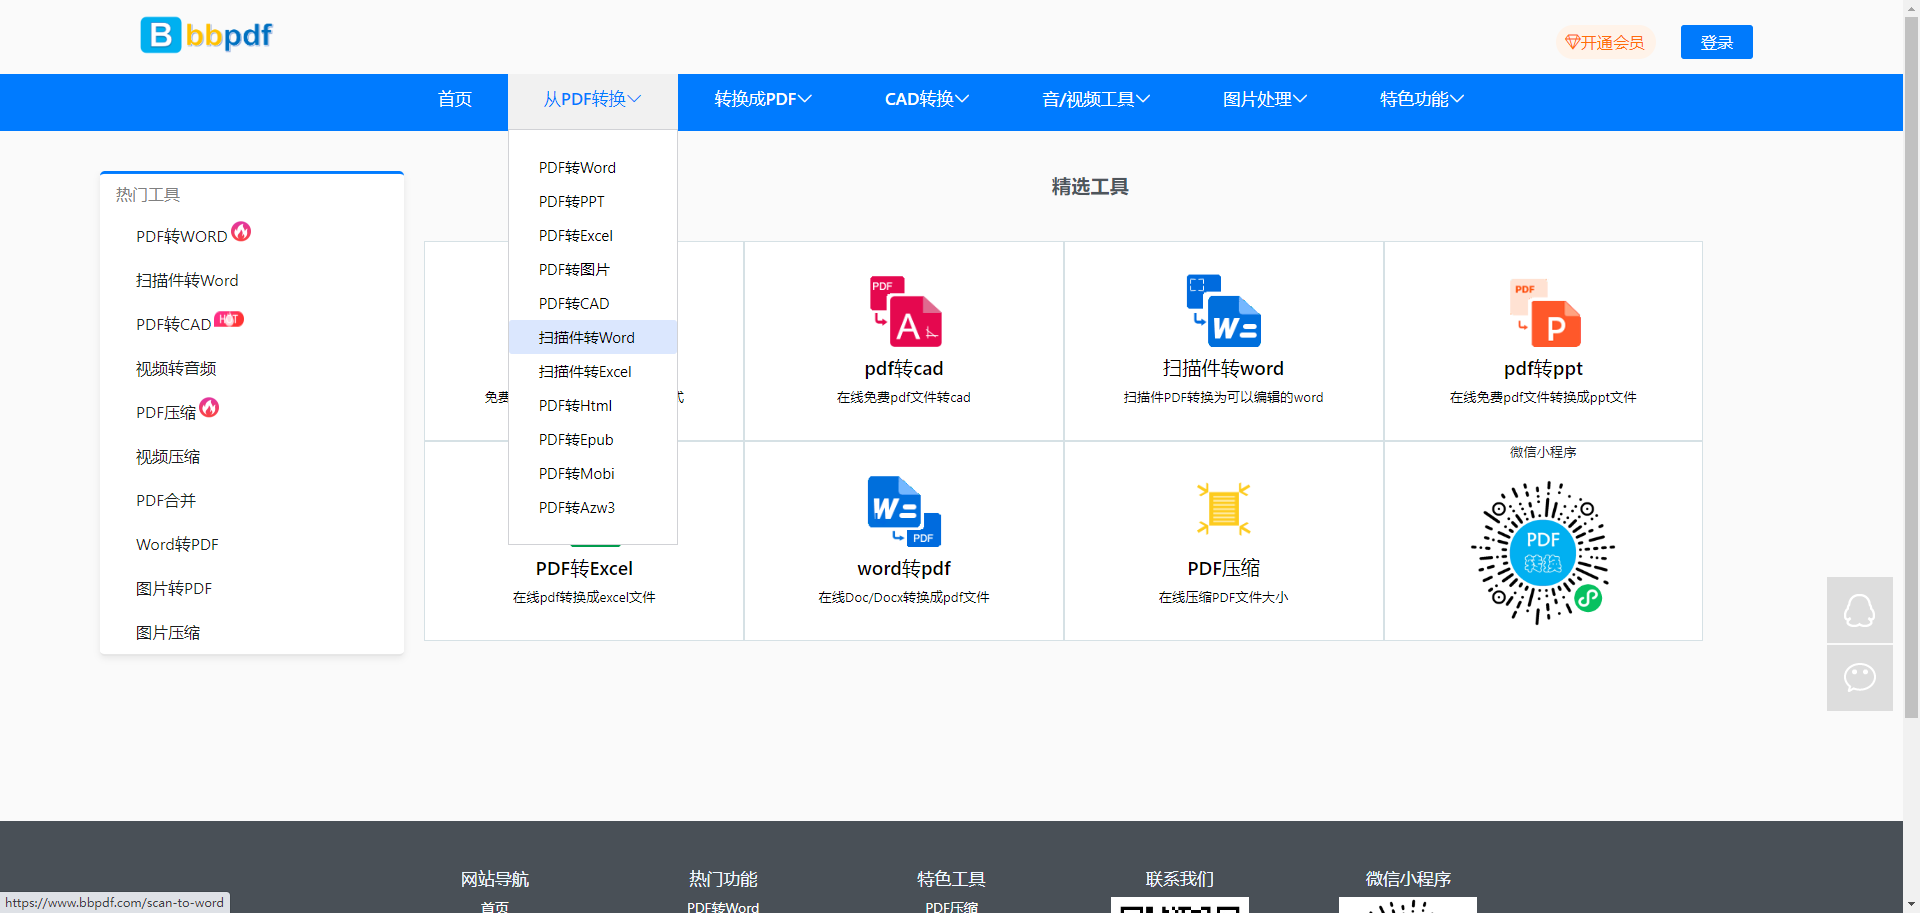Open the pdf转ppt tool icon
Screen dimensions: 1920x913
coord(1545,312)
